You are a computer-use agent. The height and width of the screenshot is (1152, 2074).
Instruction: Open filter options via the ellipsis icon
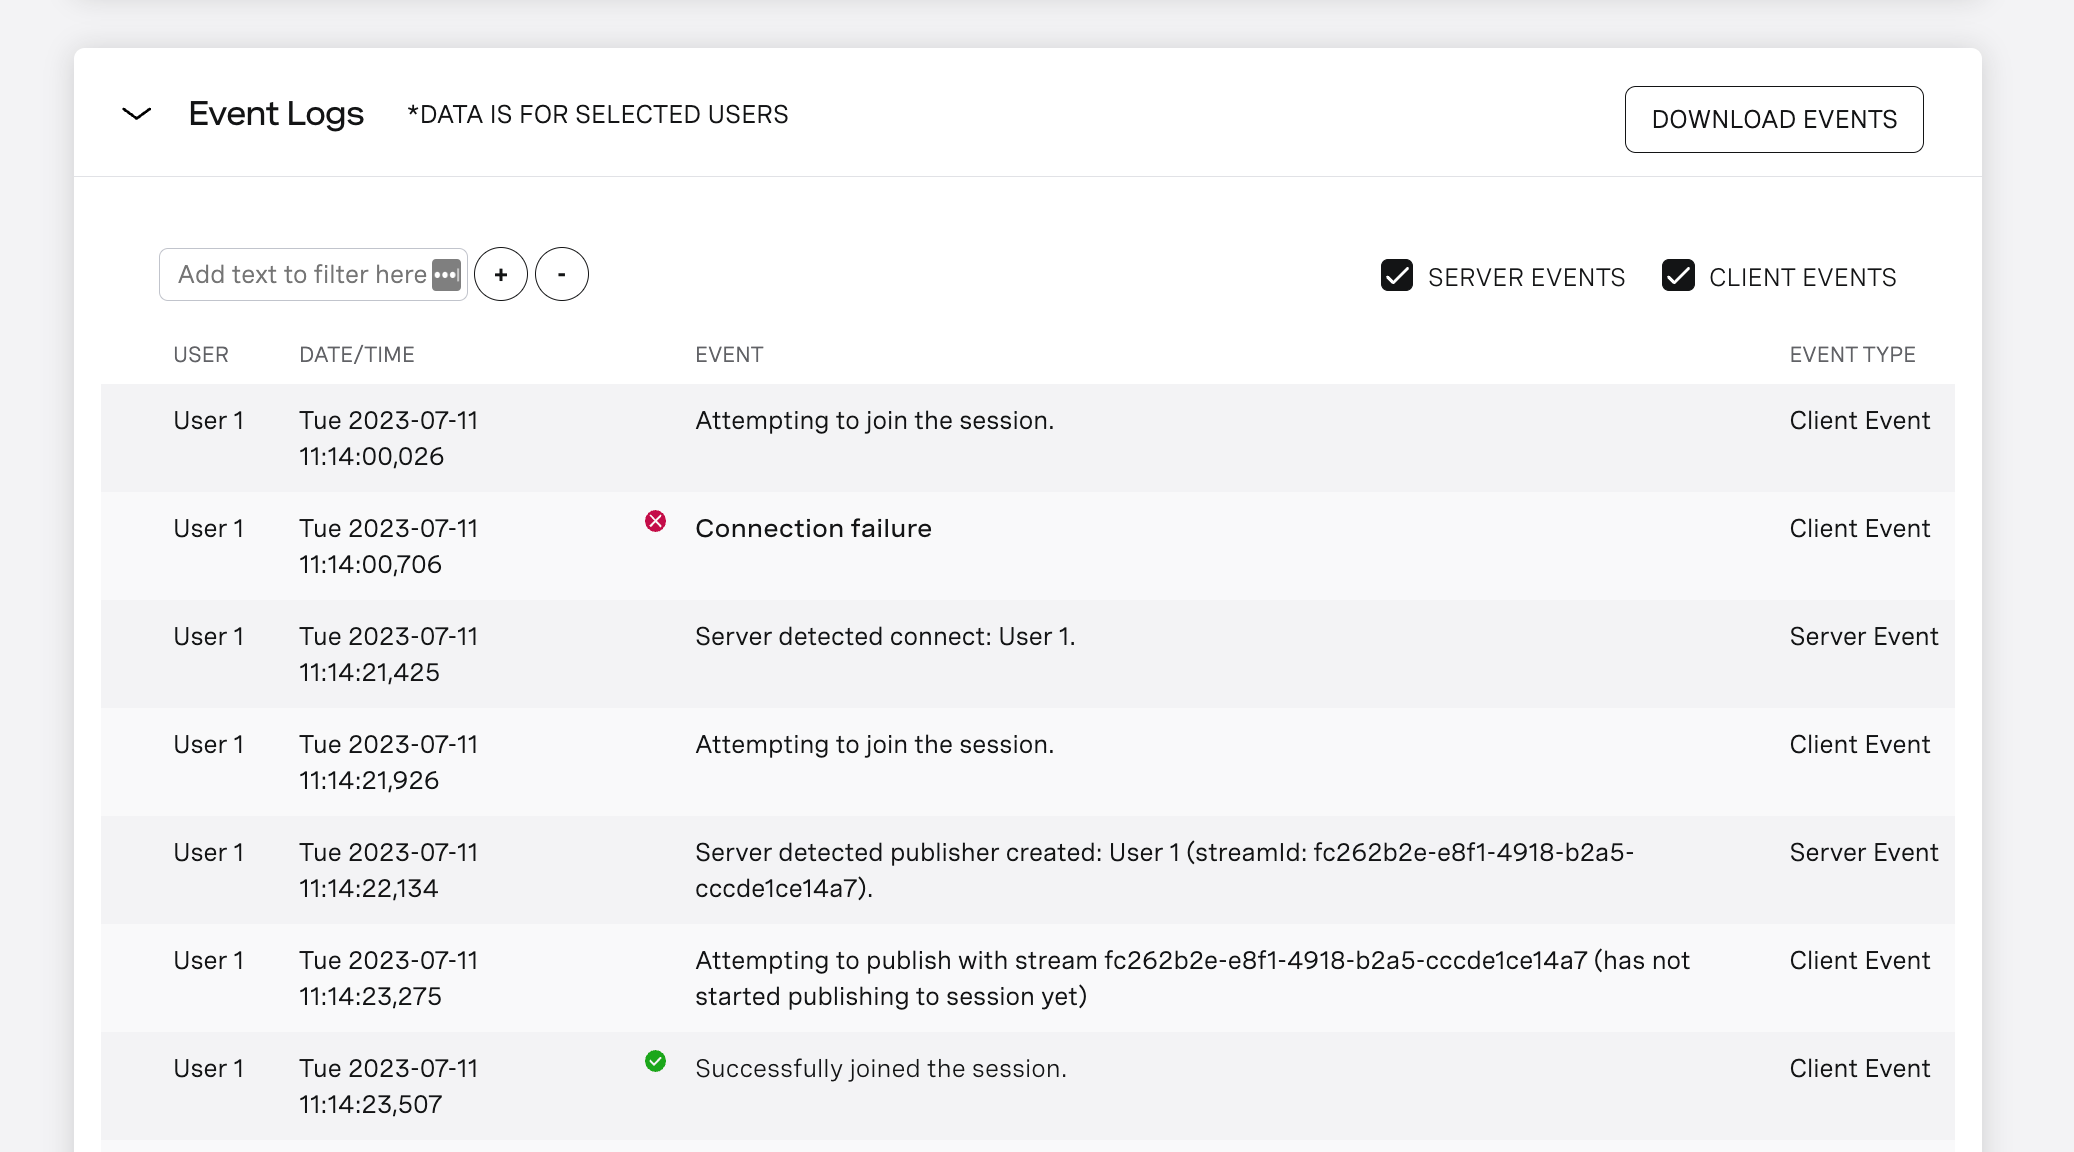pos(446,274)
